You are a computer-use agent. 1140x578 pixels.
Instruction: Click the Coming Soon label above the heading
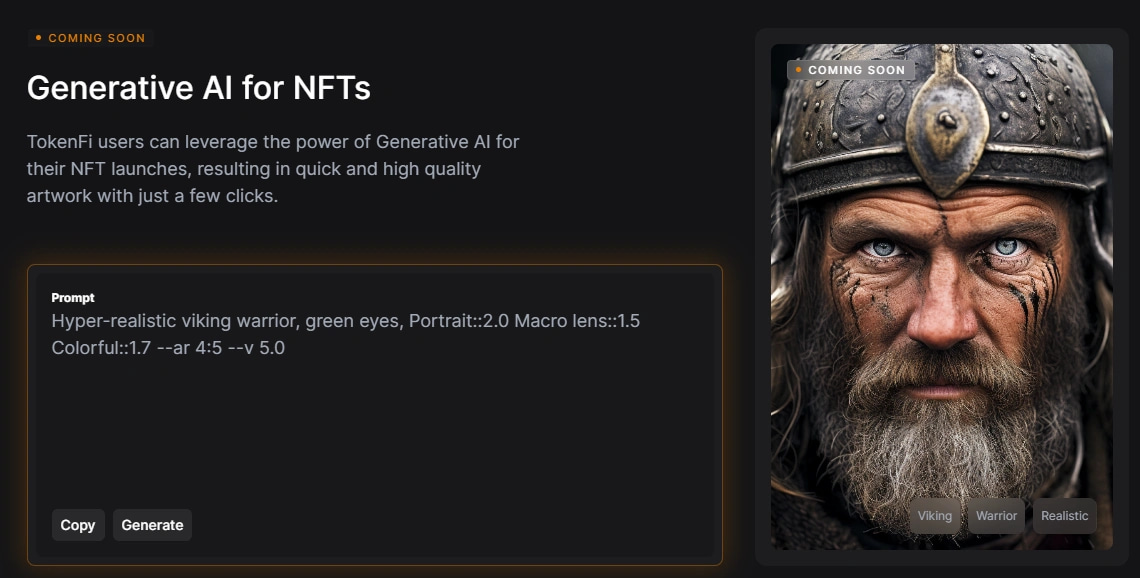click(96, 38)
